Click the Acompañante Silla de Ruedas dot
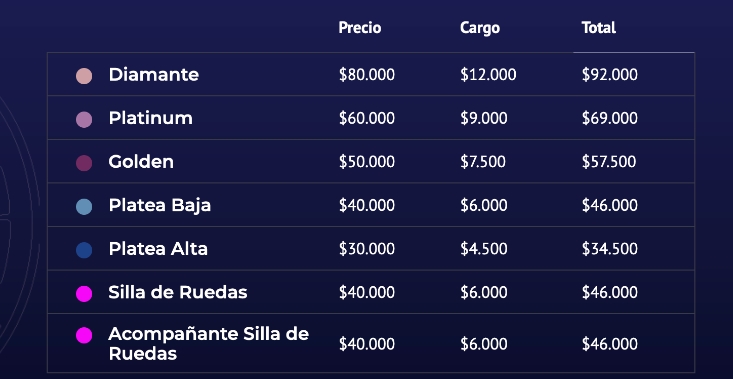This screenshot has height=379, width=733. [x=84, y=335]
